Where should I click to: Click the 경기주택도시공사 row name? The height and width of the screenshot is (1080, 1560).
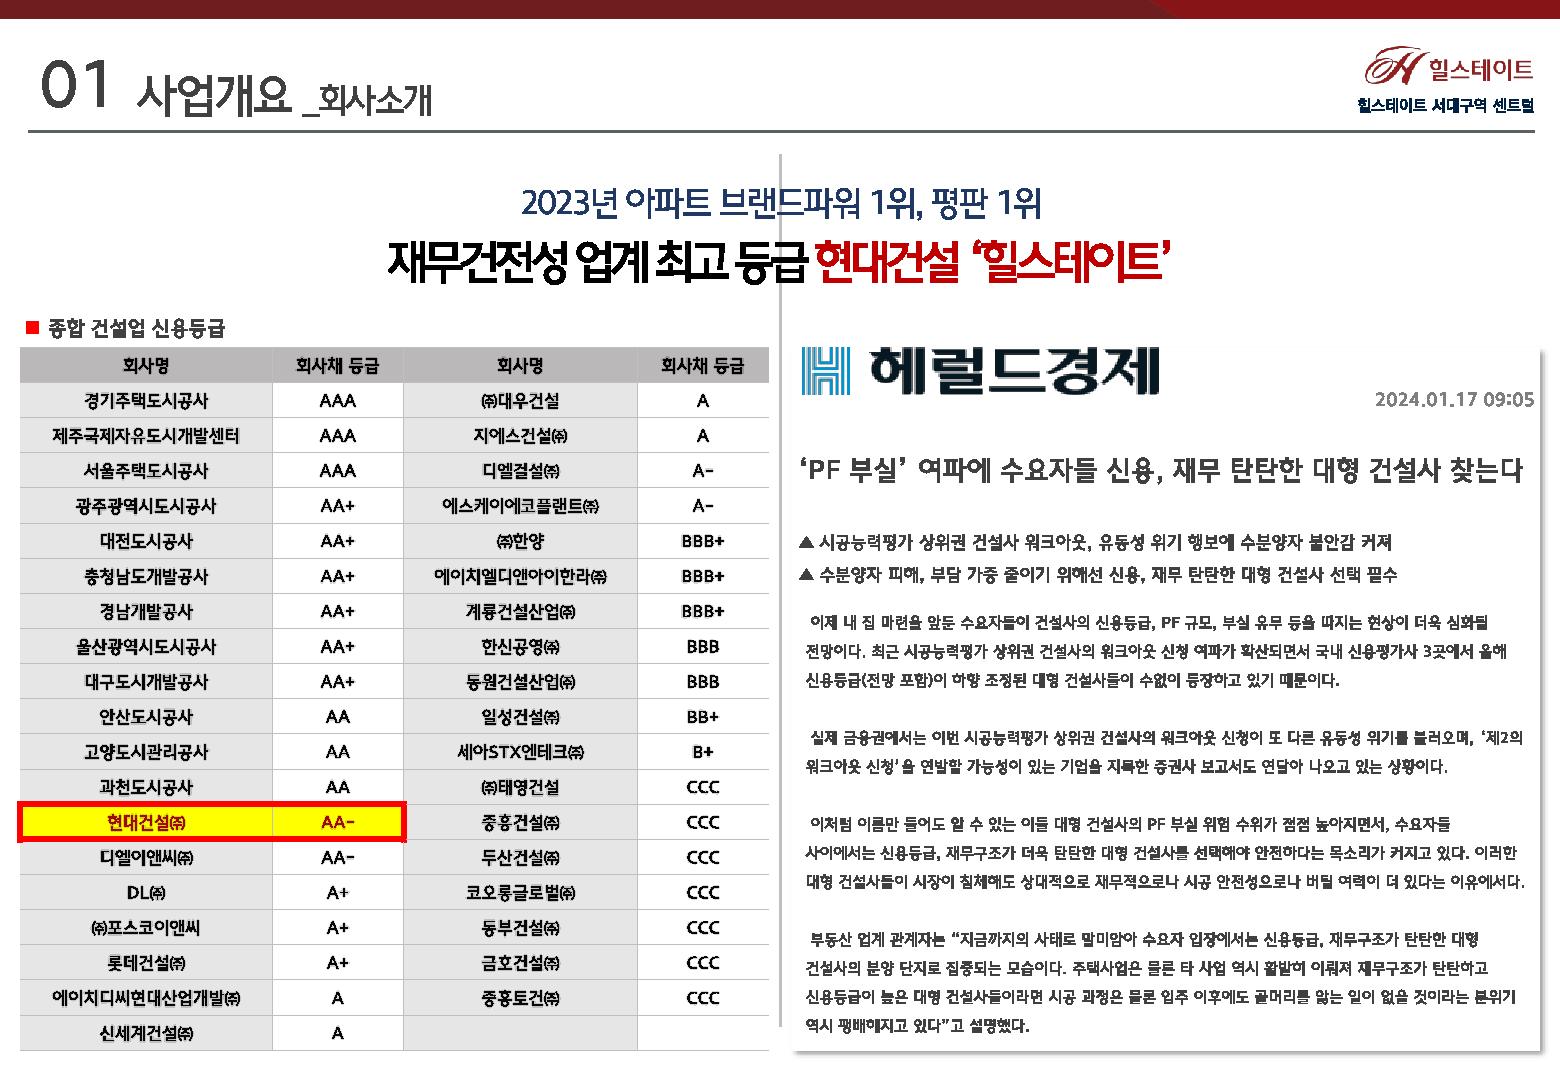click(x=146, y=401)
